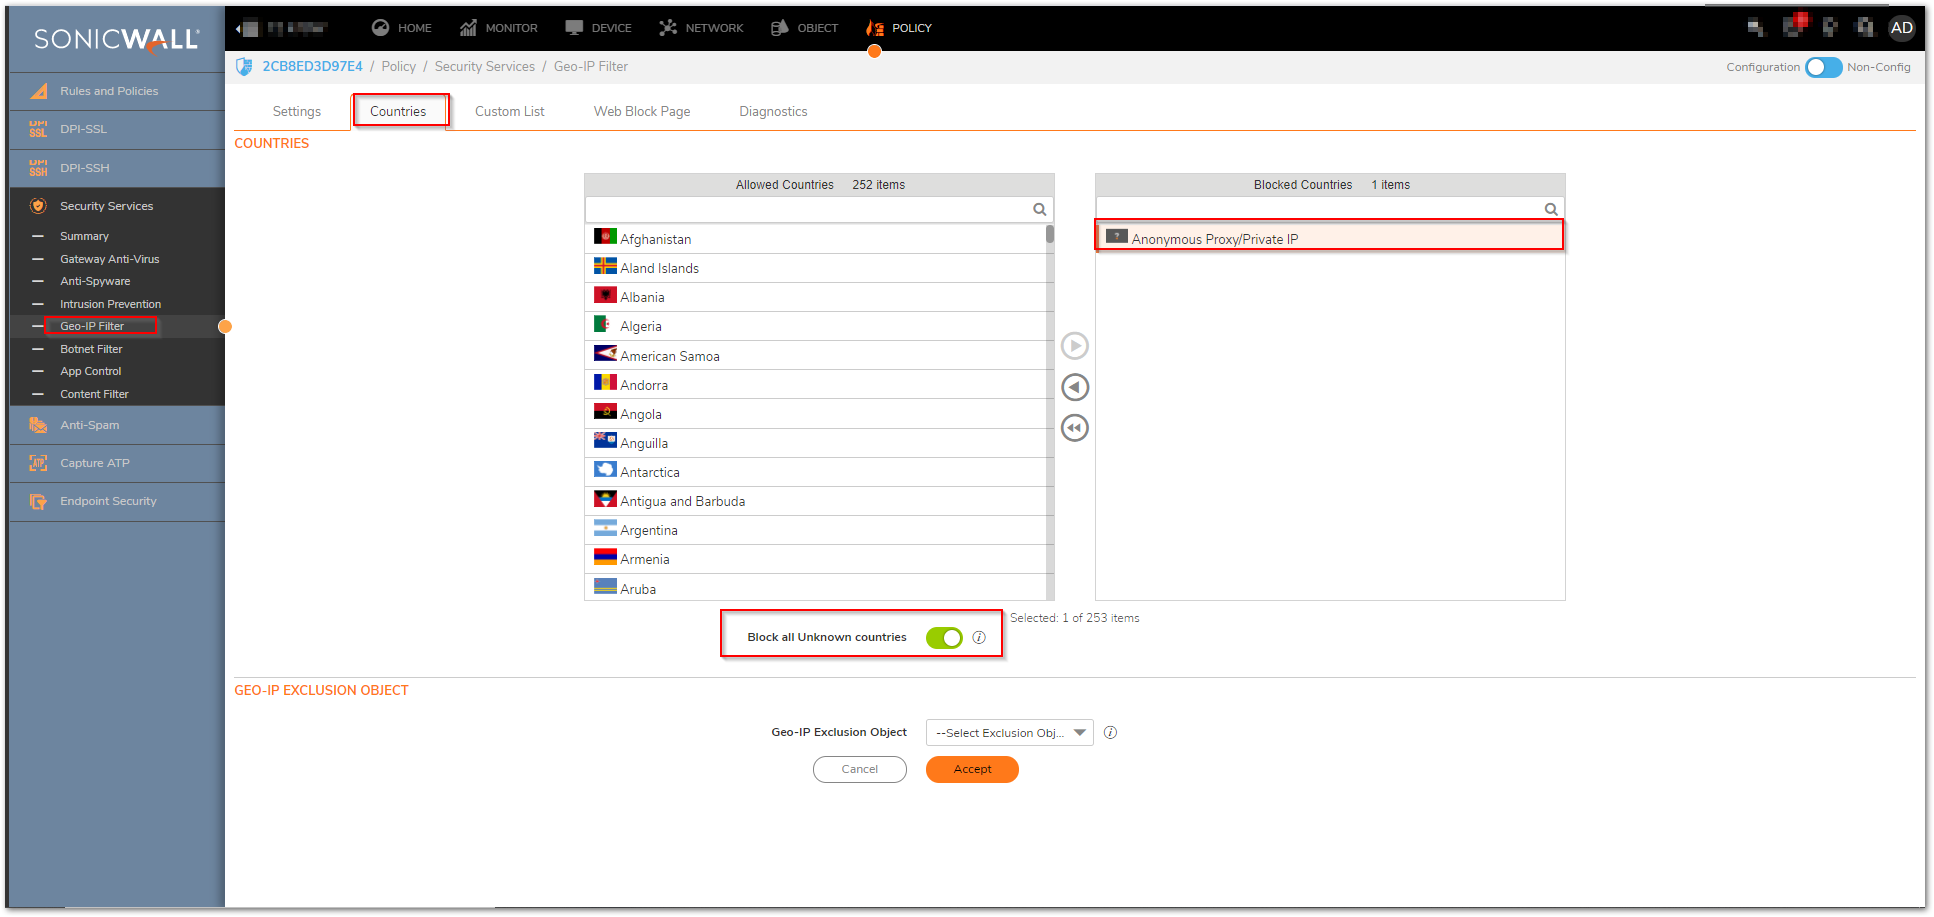Image resolution: width=1934 pixels, height=917 pixels.
Task: Open the NETWORK top navigation item
Action: 701,28
